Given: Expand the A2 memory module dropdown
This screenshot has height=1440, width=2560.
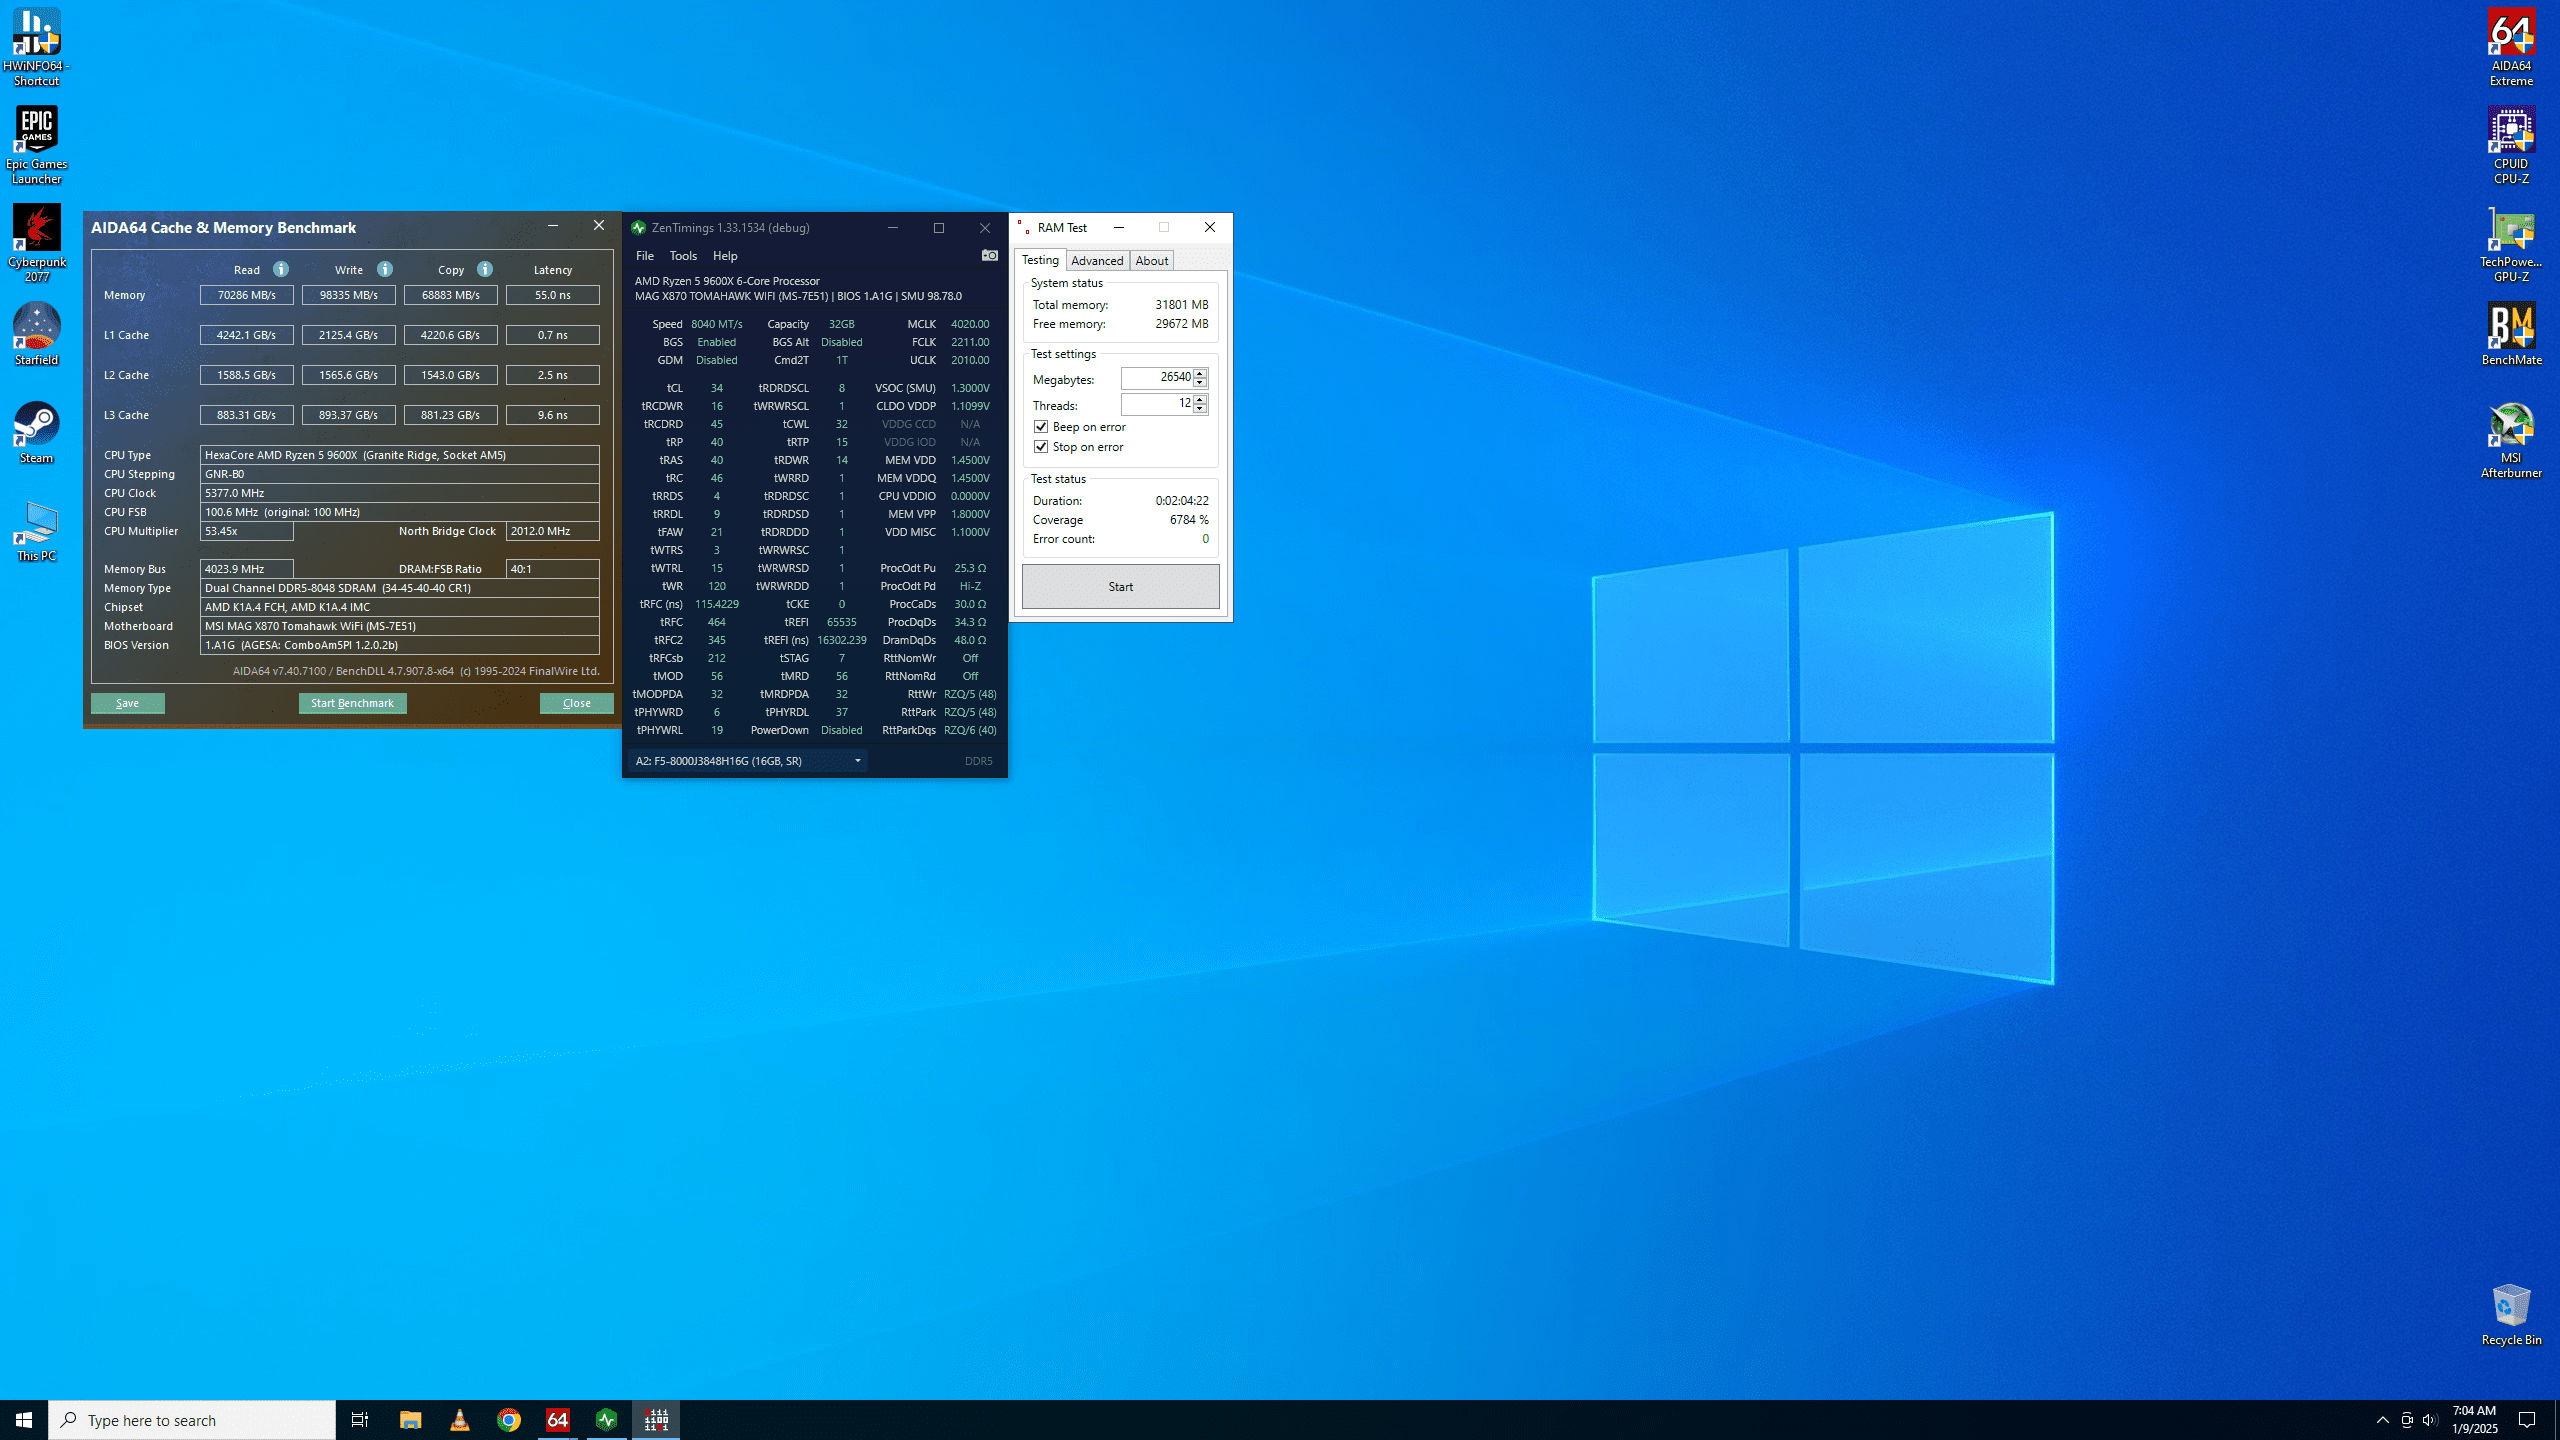Looking at the screenshot, I should pos(857,761).
